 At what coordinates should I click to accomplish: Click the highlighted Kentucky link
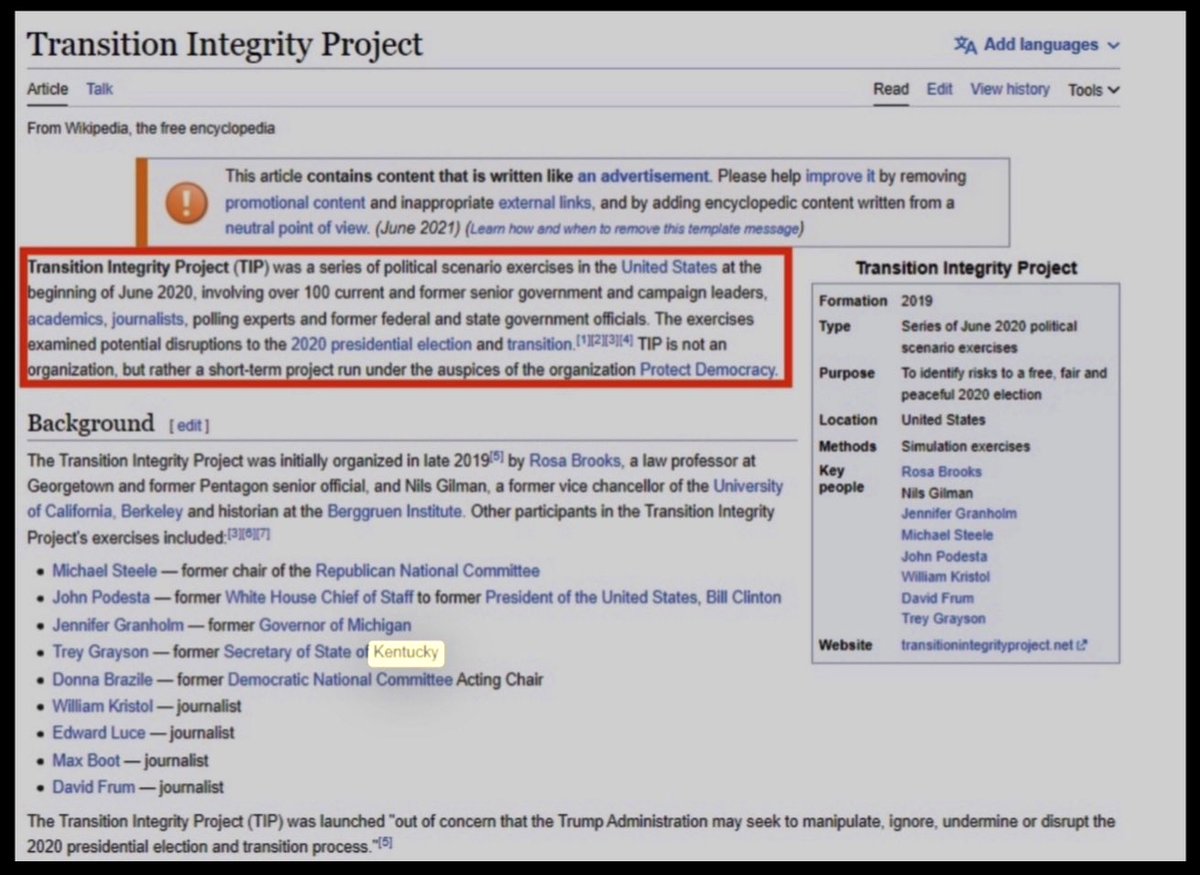click(x=405, y=652)
